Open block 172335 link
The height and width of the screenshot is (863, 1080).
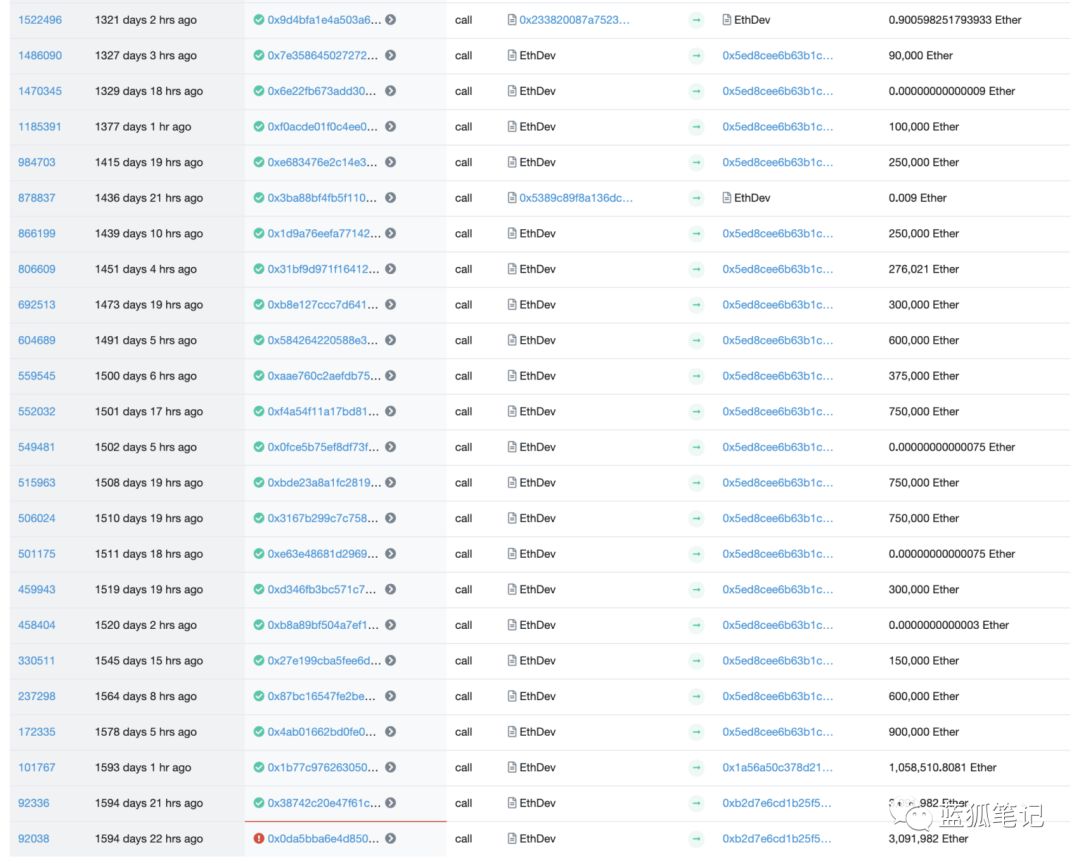[x=37, y=731]
